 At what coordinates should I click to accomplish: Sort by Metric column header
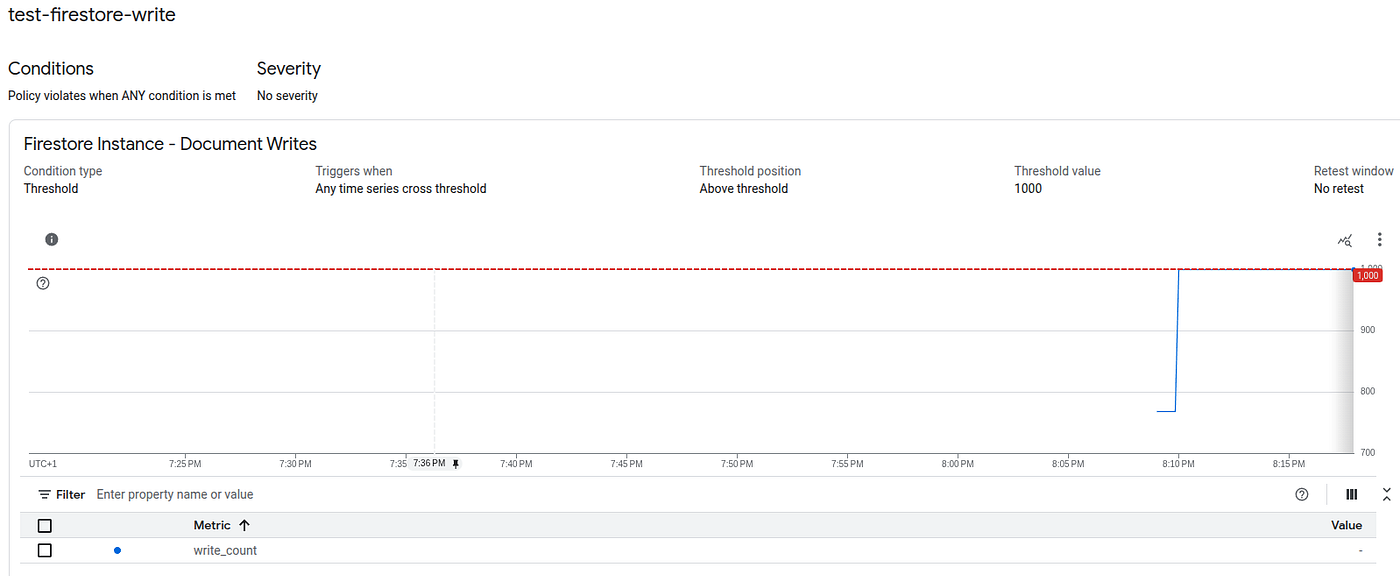(x=212, y=526)
